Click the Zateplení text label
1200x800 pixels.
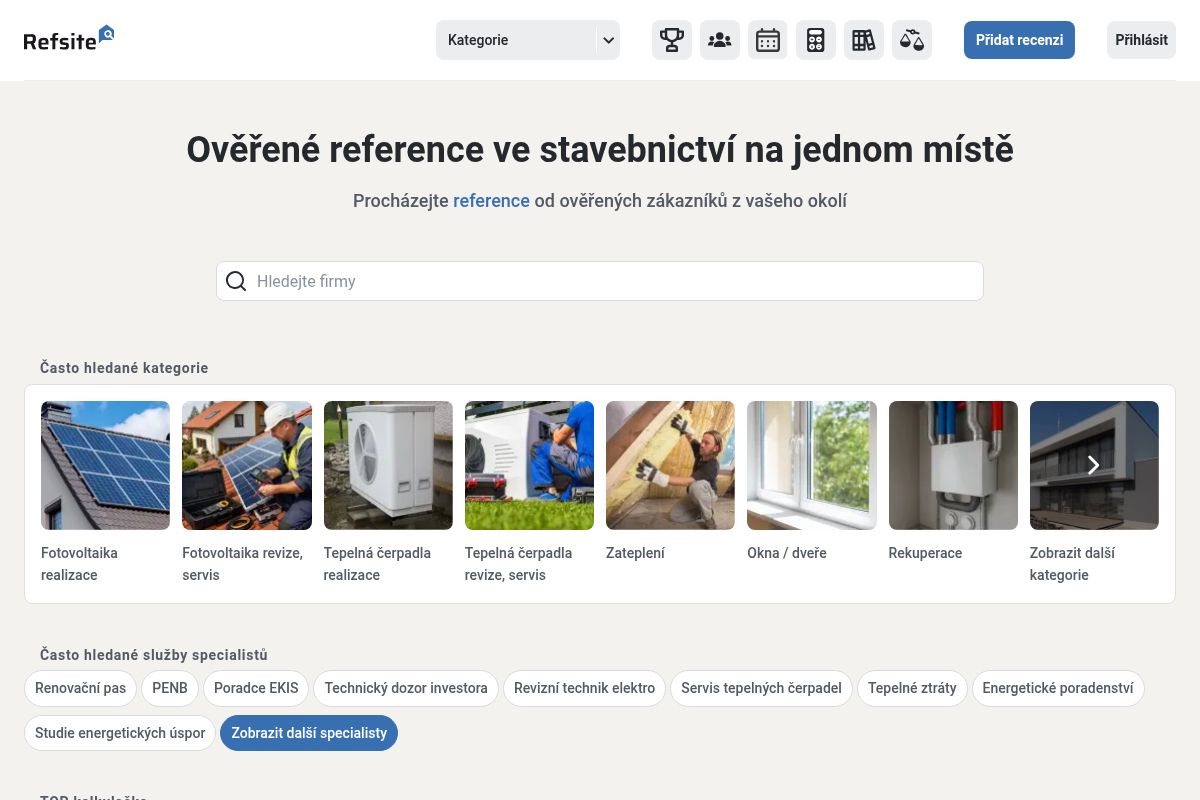[x=636, y=553]
